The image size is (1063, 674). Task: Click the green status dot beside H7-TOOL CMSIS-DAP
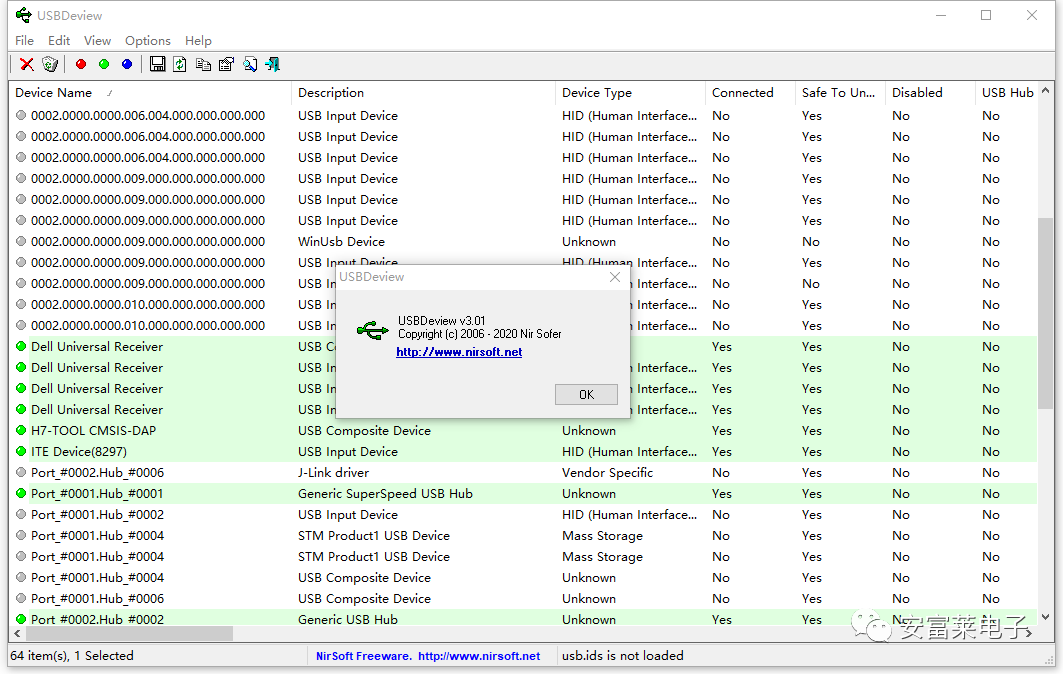[x=21, y=431]
